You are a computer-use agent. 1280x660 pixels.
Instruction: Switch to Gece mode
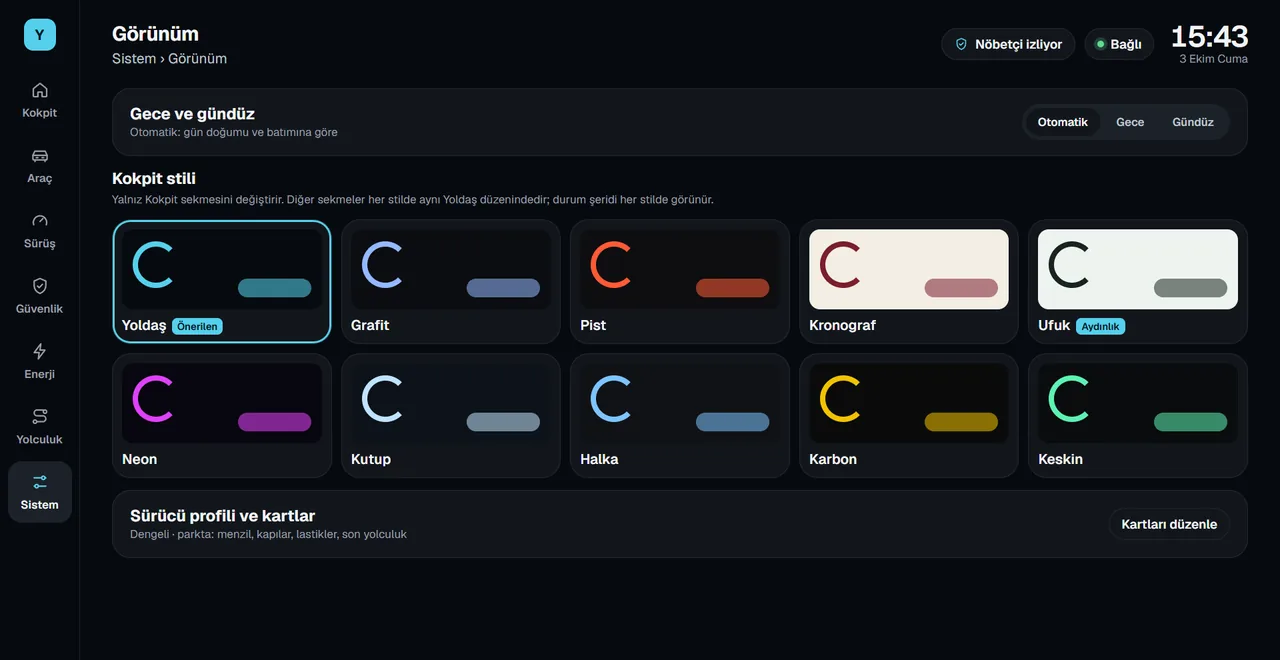[1130, 122]
